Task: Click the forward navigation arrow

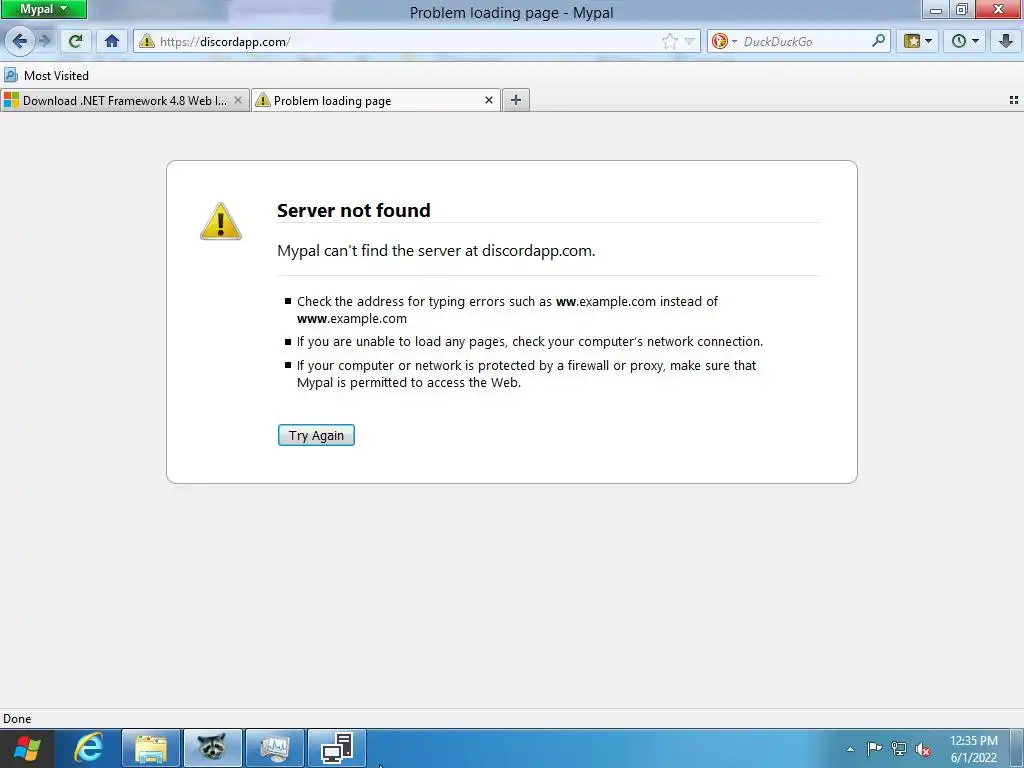Action: point(45,41)
